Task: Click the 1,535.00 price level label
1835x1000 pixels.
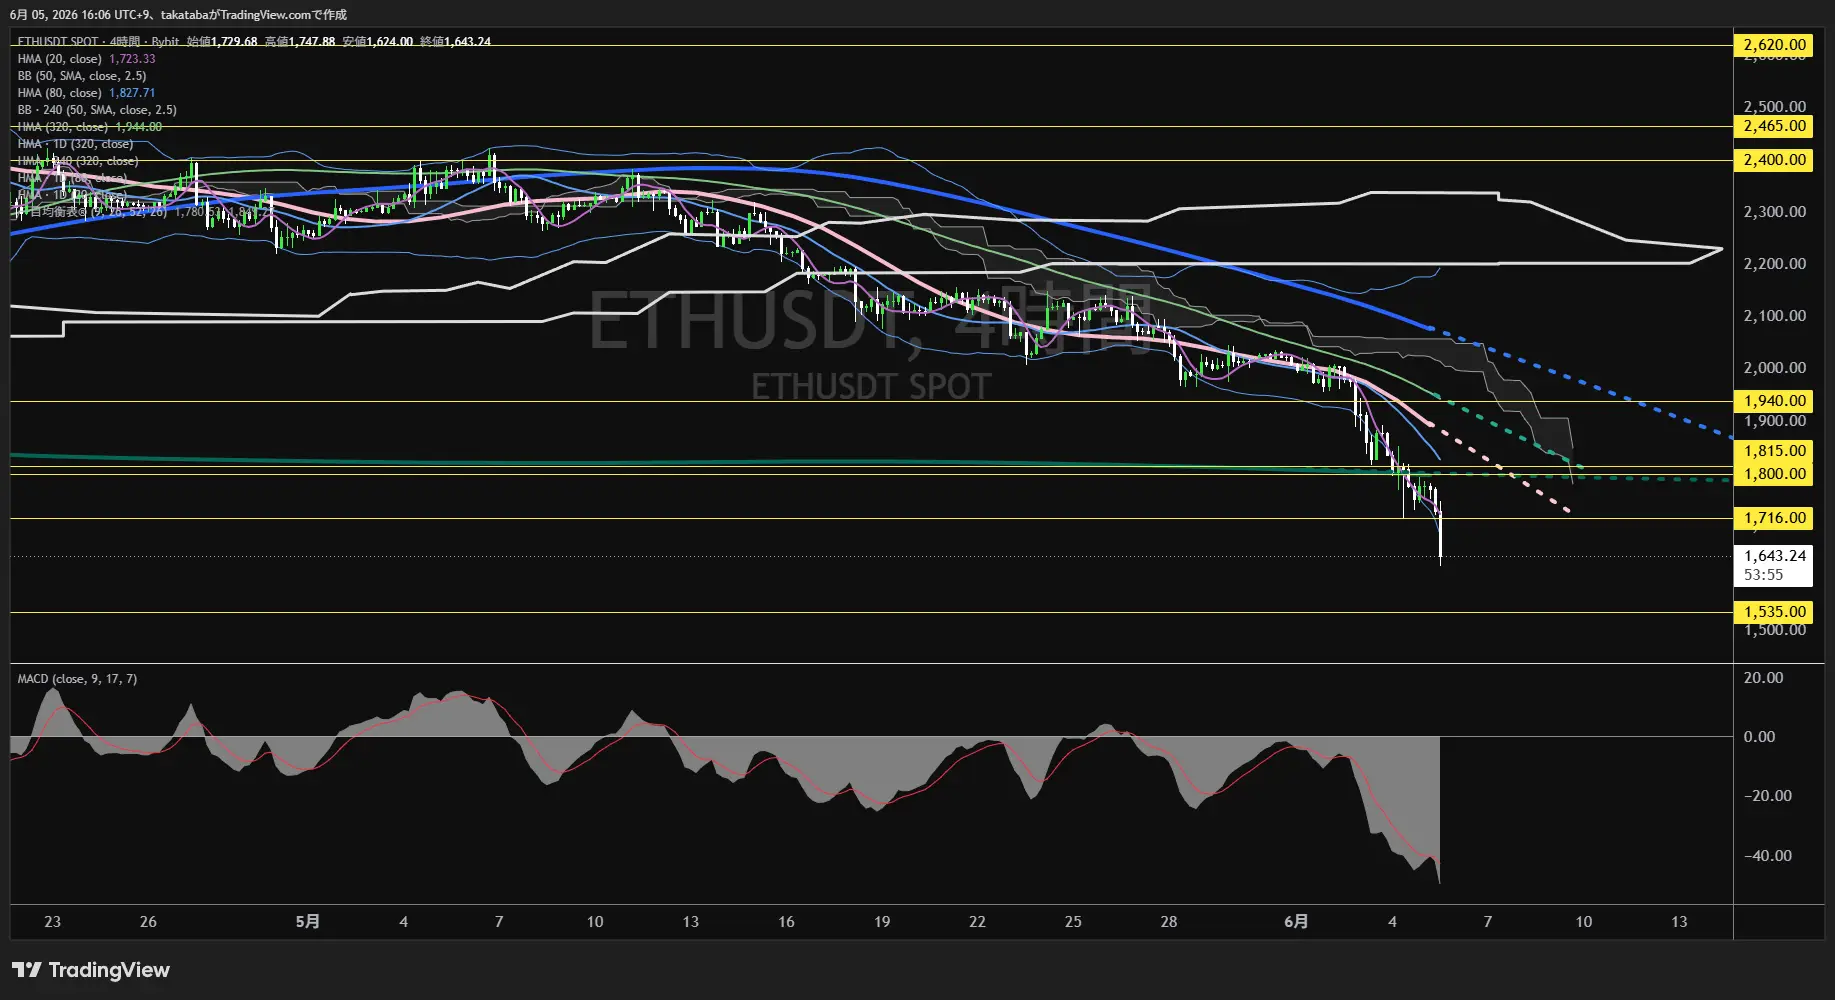Action: pyautogui.click(x=1774, y=612)
